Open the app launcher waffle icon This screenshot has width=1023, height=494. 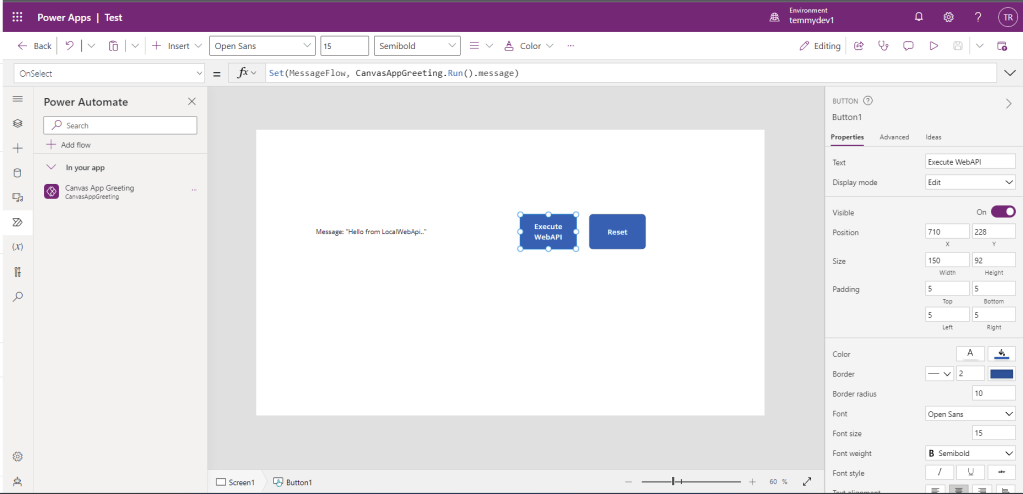point(18,18)
